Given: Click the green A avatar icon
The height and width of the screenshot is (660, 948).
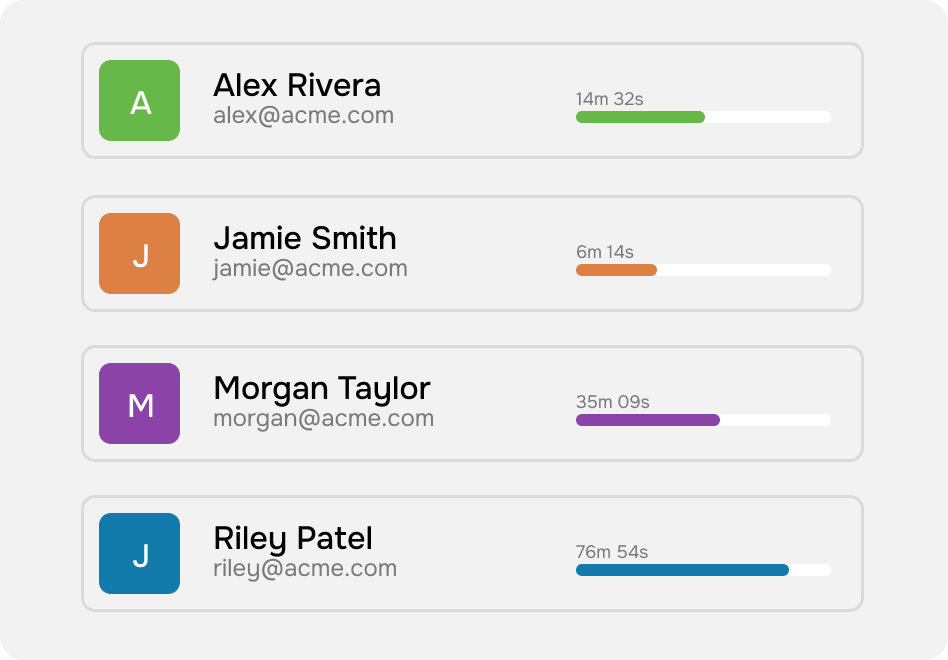Looking at the screenshot, I should [140, 100].
